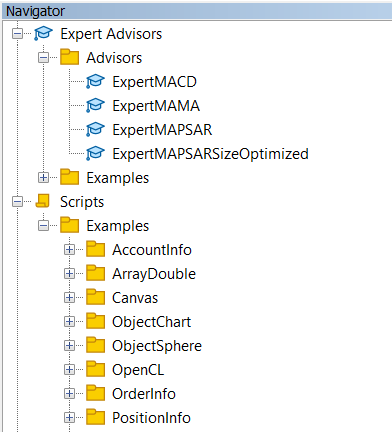Expand the ObjectChart folder

coord(69,322)
